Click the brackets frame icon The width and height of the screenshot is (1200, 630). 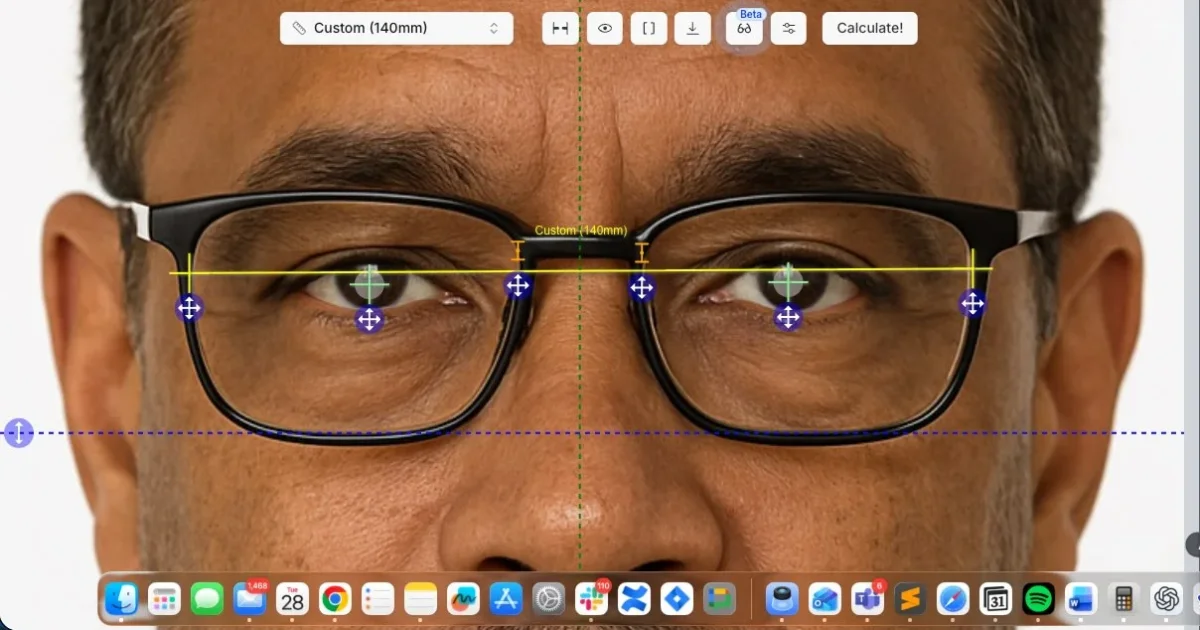(648, 28)
